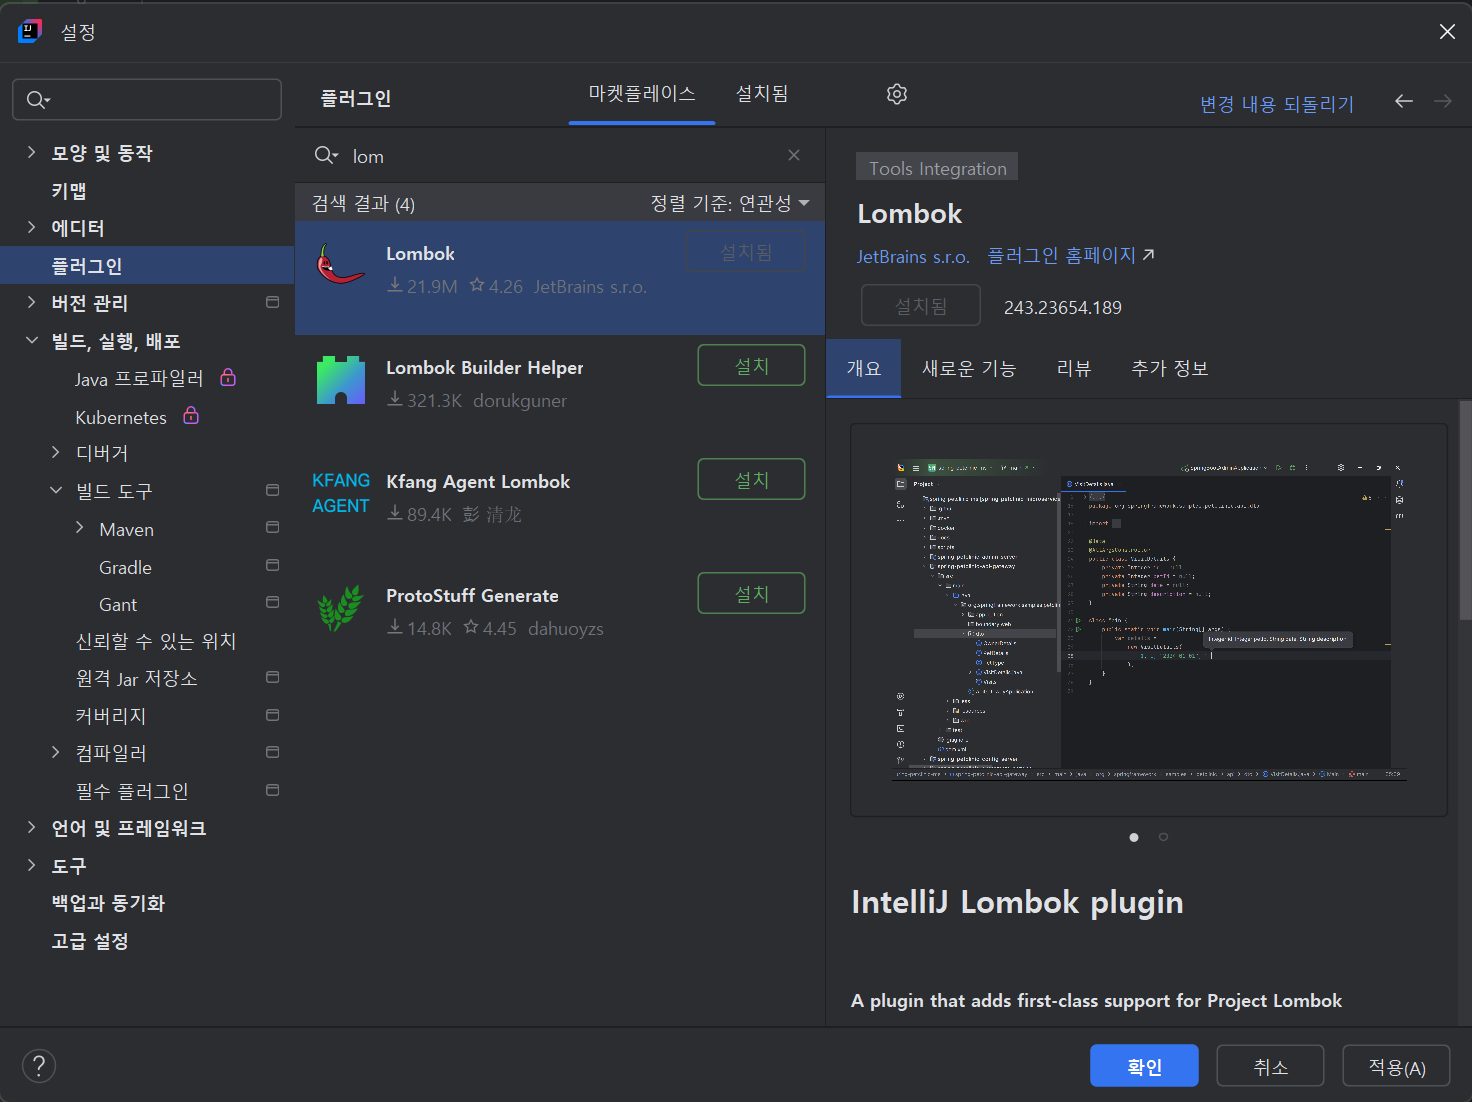
Task: Expand Maven tree node
Action: click(x=80, y=527)
